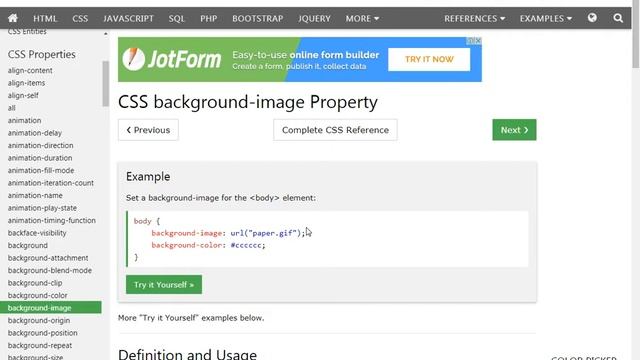Click the ad info icon on banner
The height and width of the screenshot is (360, 640).
pos(471,41)
